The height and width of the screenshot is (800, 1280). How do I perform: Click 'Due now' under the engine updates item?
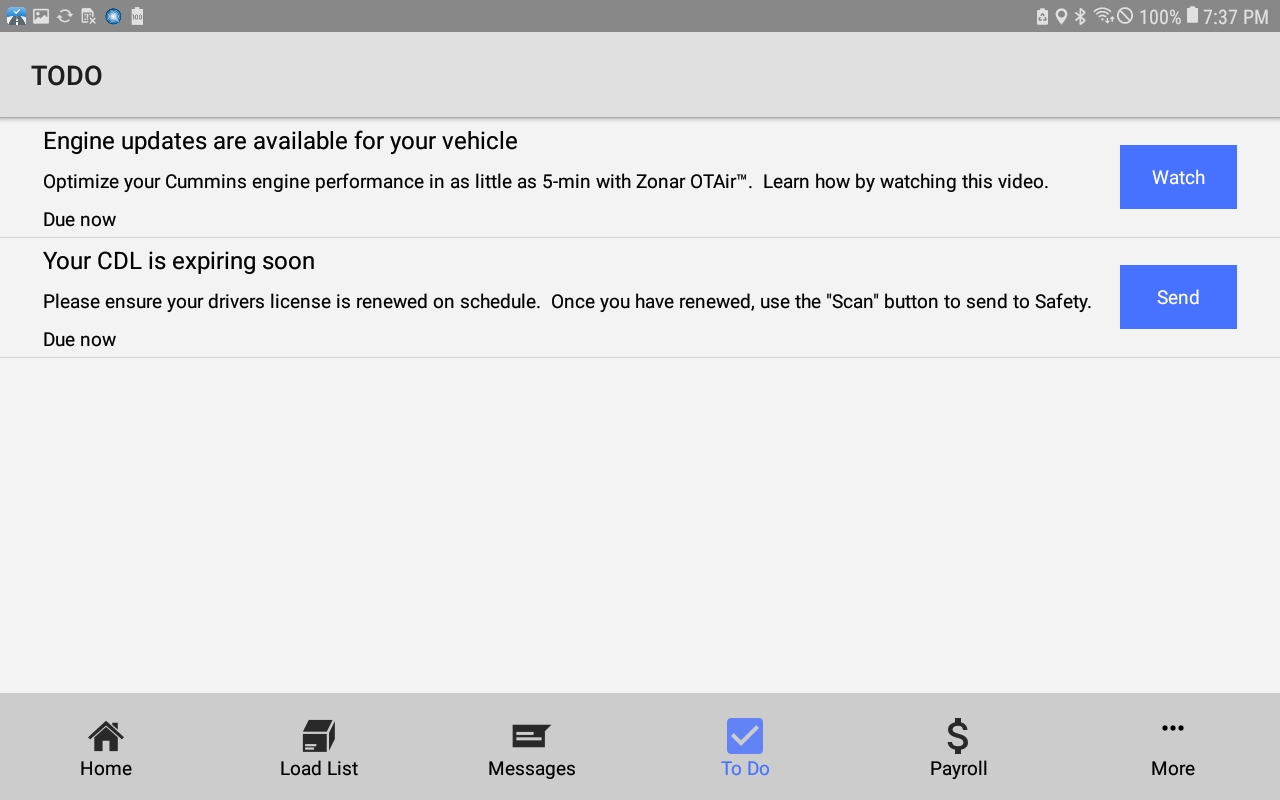coord(80,220)
